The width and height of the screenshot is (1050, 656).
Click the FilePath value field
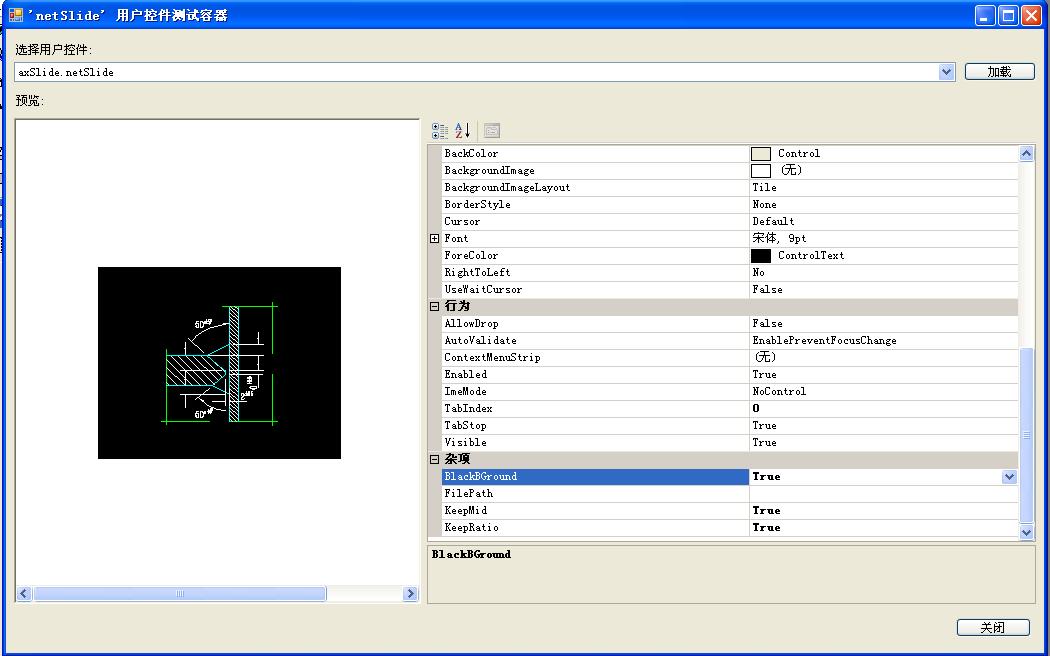(883, 493)
